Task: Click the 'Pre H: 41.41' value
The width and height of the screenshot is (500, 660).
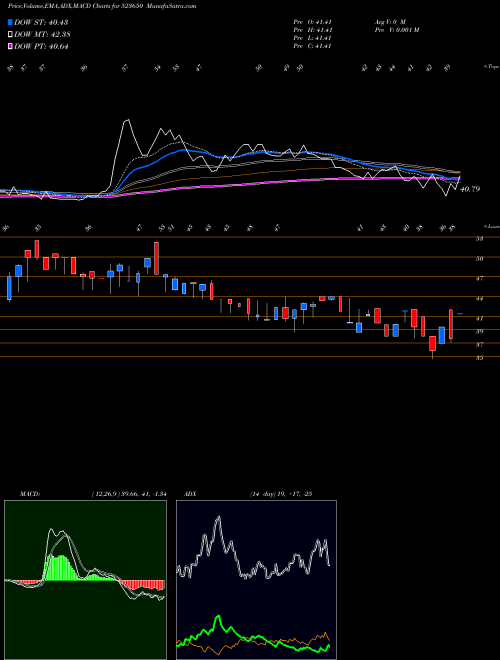Action: 314,30
